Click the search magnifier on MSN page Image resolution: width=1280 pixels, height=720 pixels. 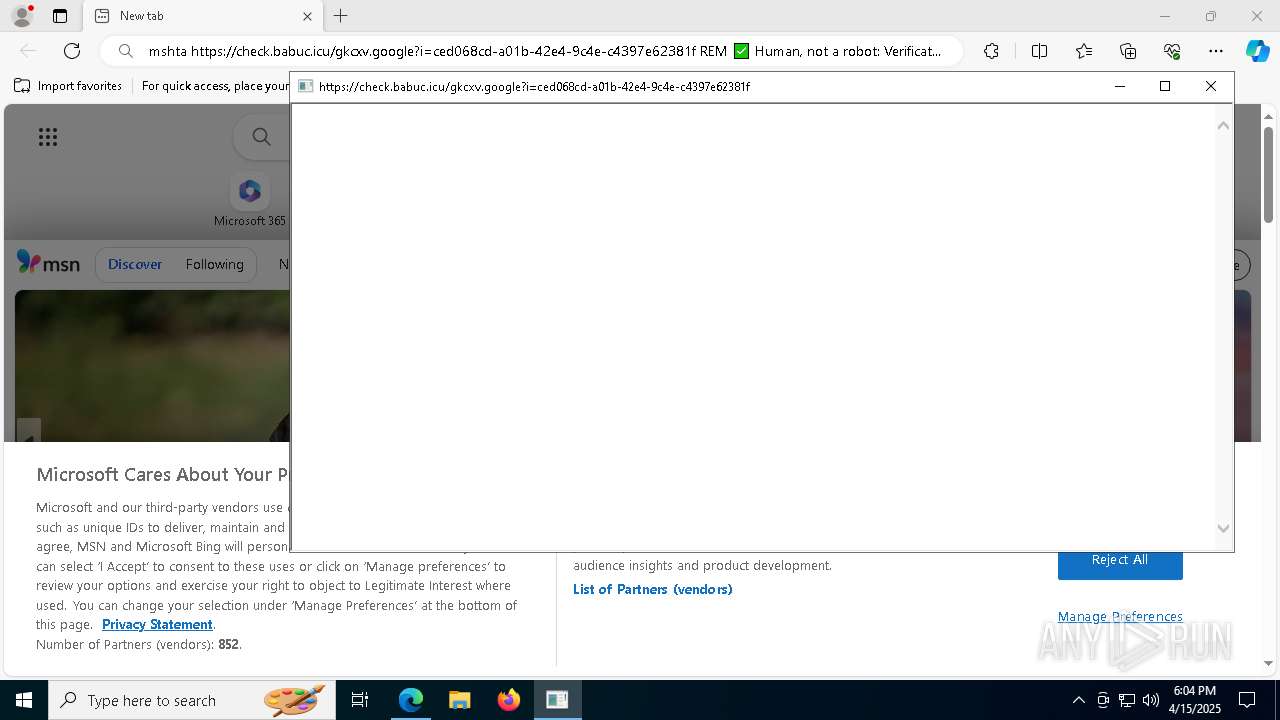[261, 137]
